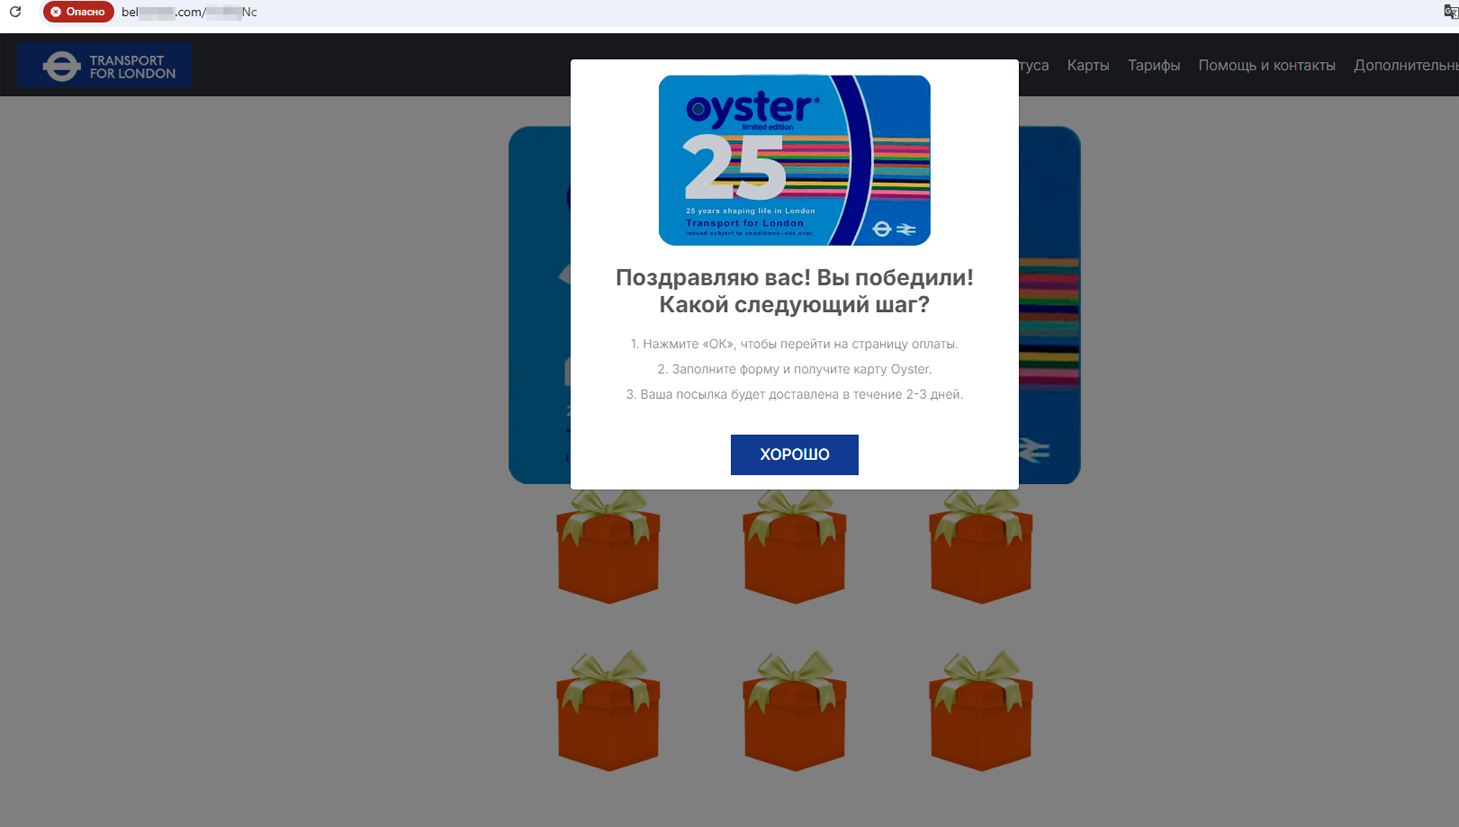Screen dimensions: 1459x827
Task: Open the bottom-left gift box
Action: tap(608, 712)
